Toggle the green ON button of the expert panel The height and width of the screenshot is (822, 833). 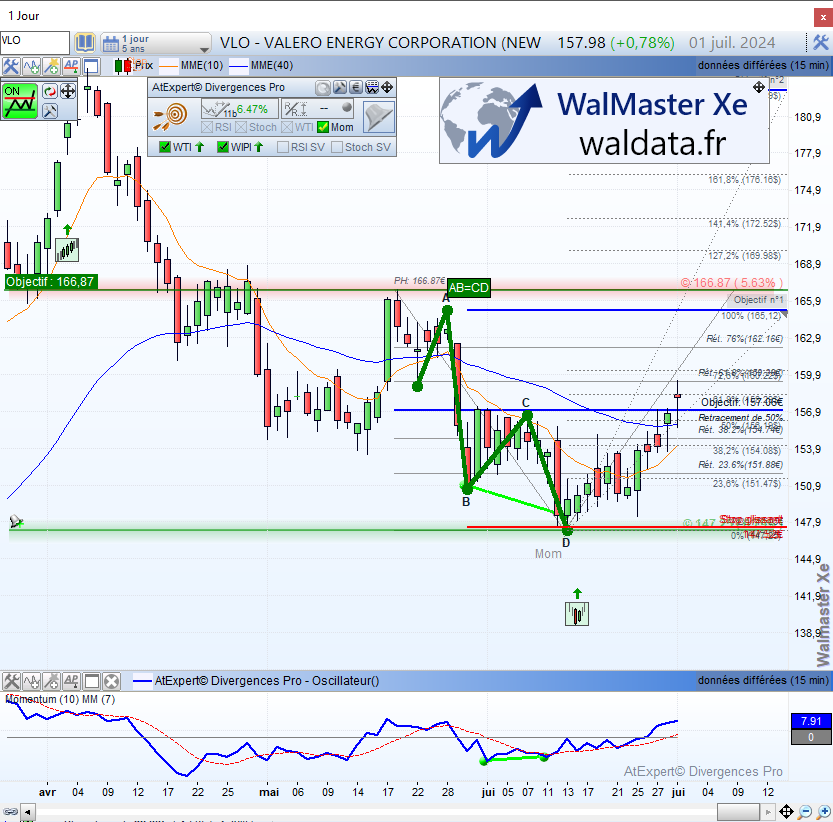click(20, 101)
